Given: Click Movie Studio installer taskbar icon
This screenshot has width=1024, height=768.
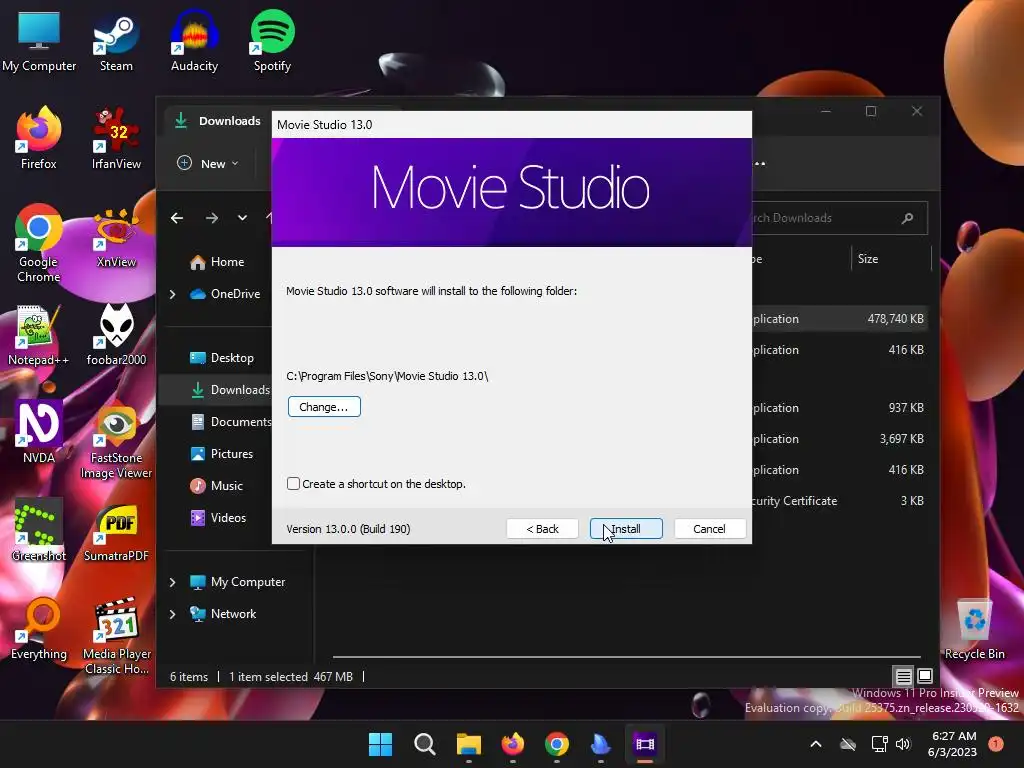Looking at the screenshot, I should pyautogui.click(x=645, y=744).
